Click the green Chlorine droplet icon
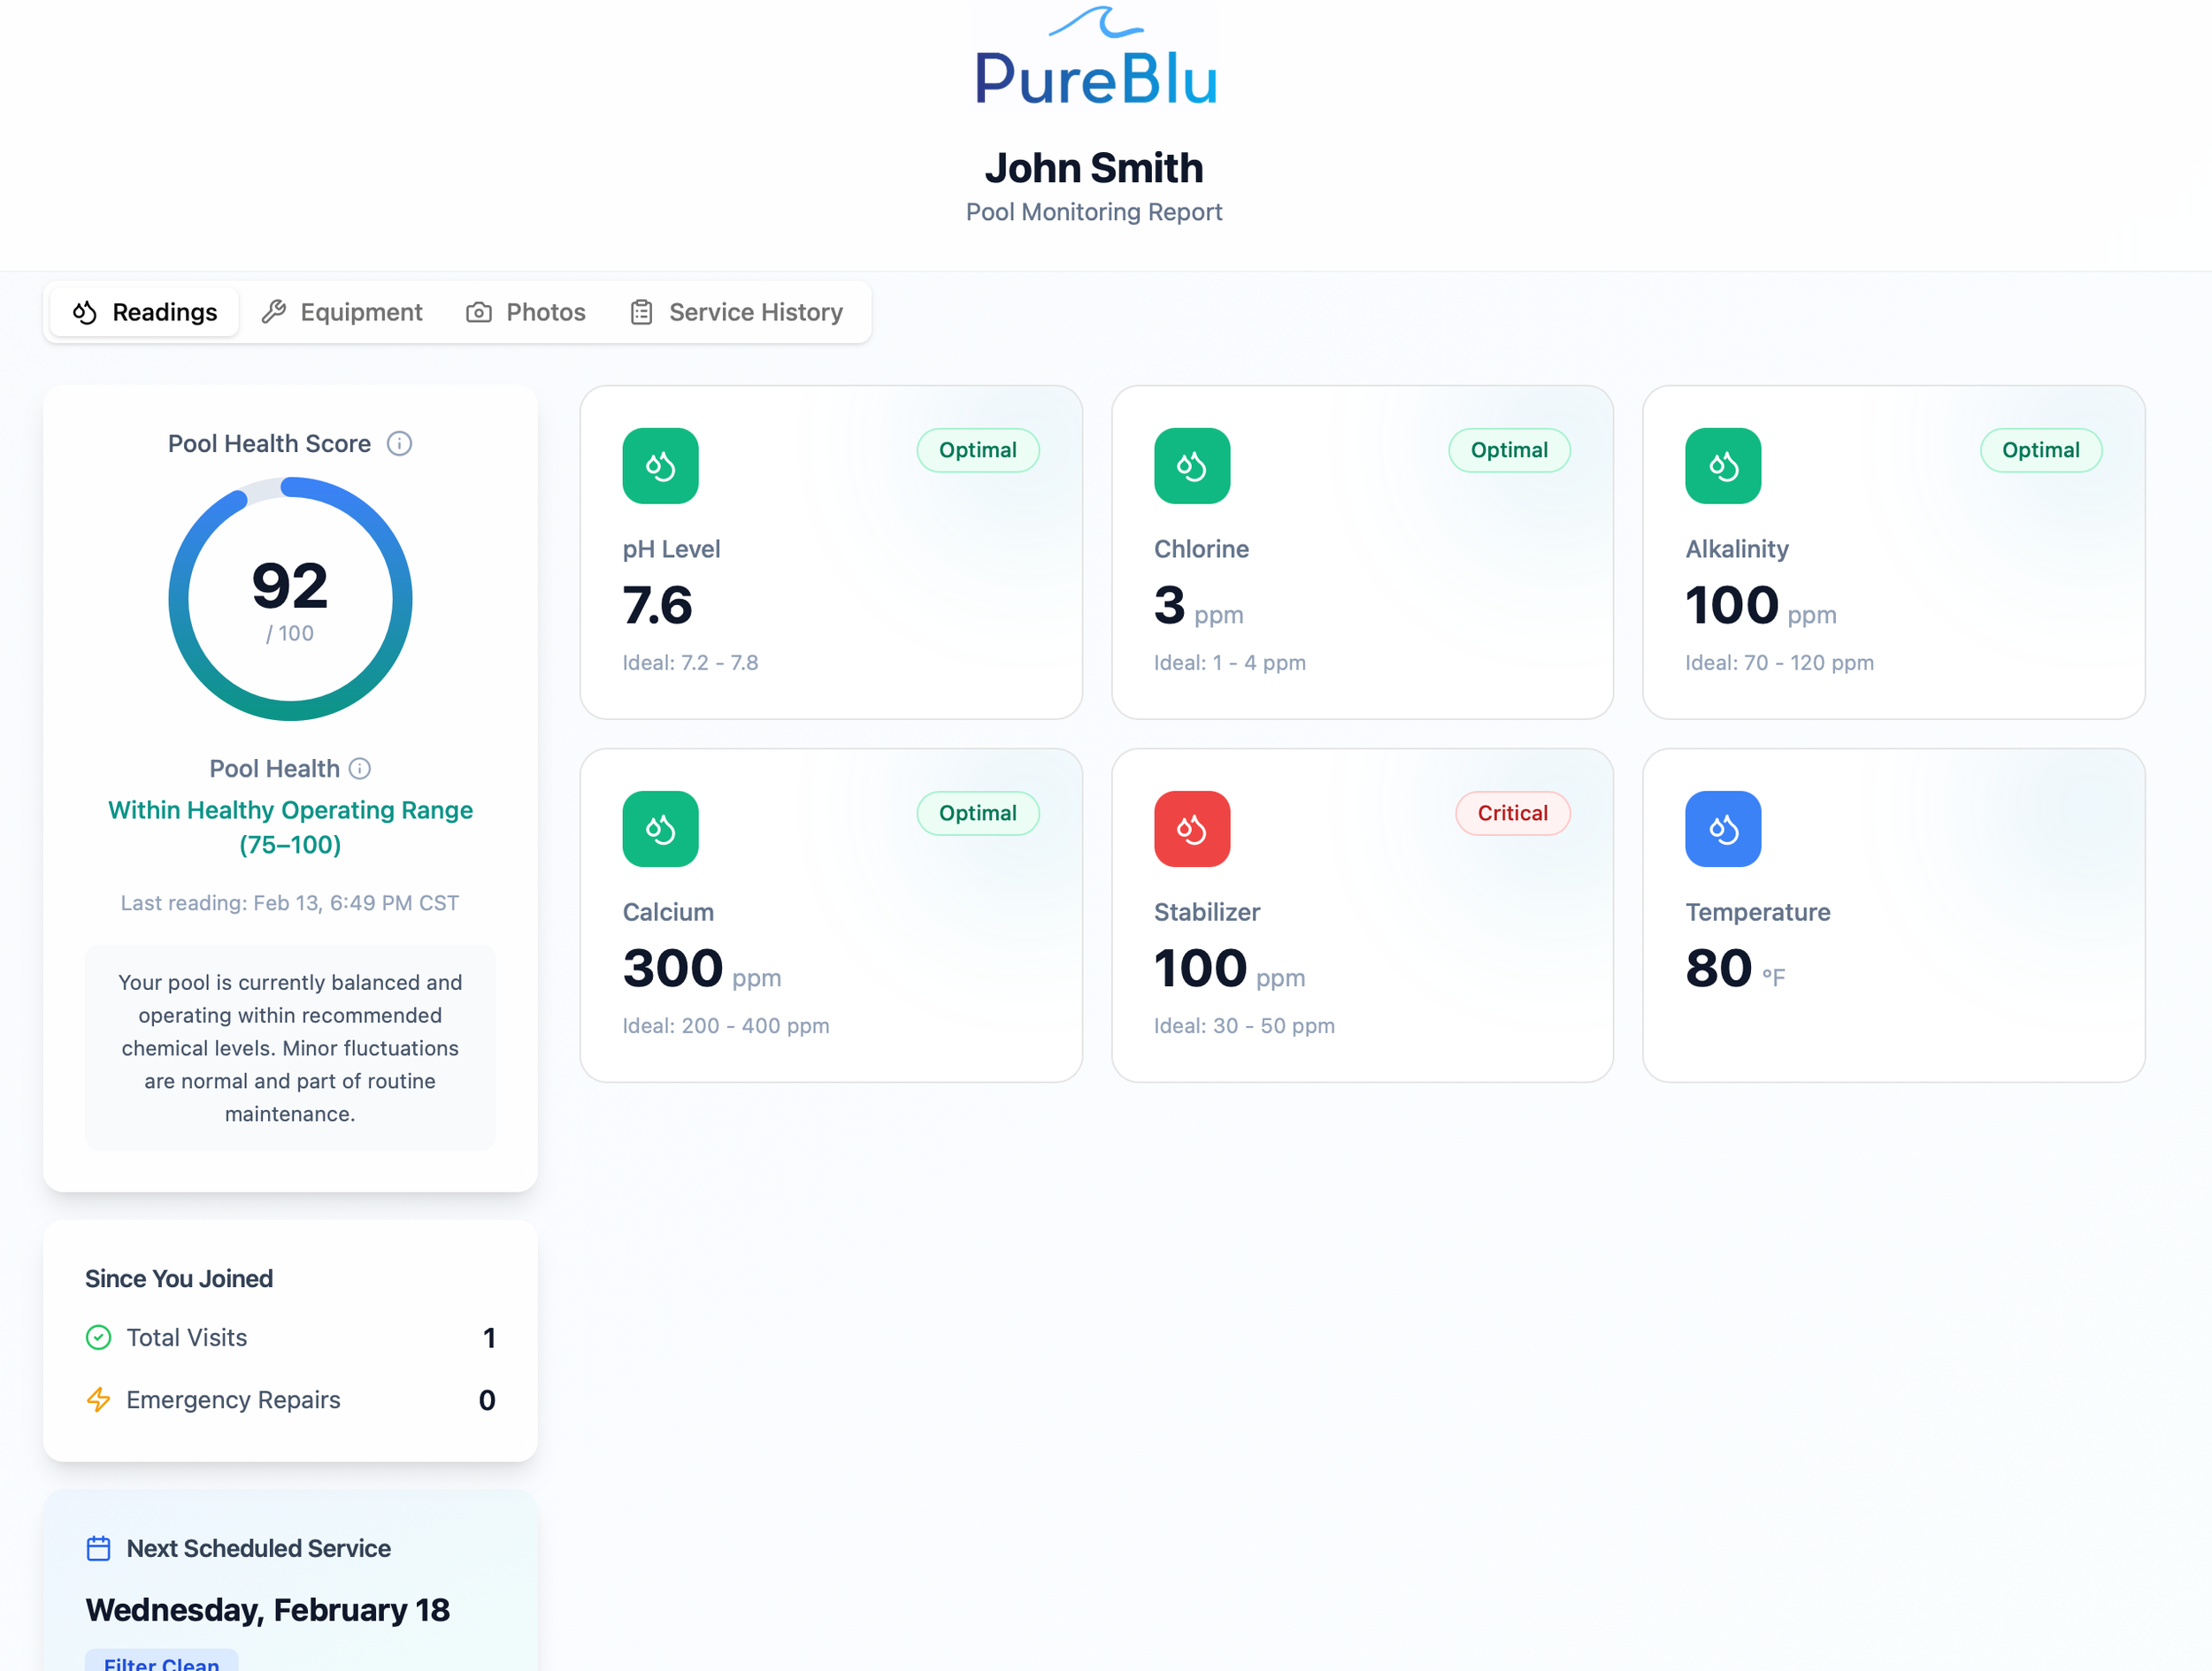Viewport: 2212px width, 1671px height. pos(1191,466)
